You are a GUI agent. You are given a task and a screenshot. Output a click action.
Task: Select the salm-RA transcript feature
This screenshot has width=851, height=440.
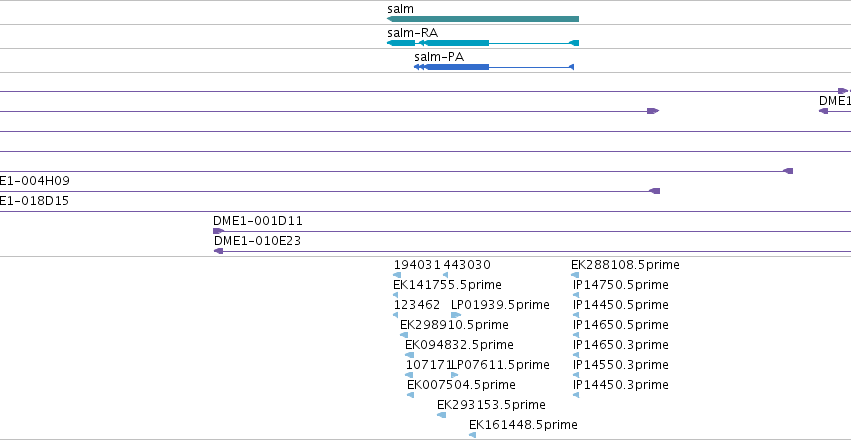coord(482,43)
